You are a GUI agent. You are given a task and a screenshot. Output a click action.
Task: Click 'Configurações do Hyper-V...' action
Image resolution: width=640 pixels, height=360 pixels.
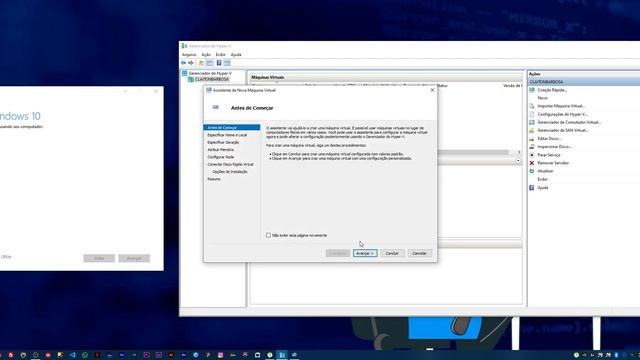[x=562, y=114]
